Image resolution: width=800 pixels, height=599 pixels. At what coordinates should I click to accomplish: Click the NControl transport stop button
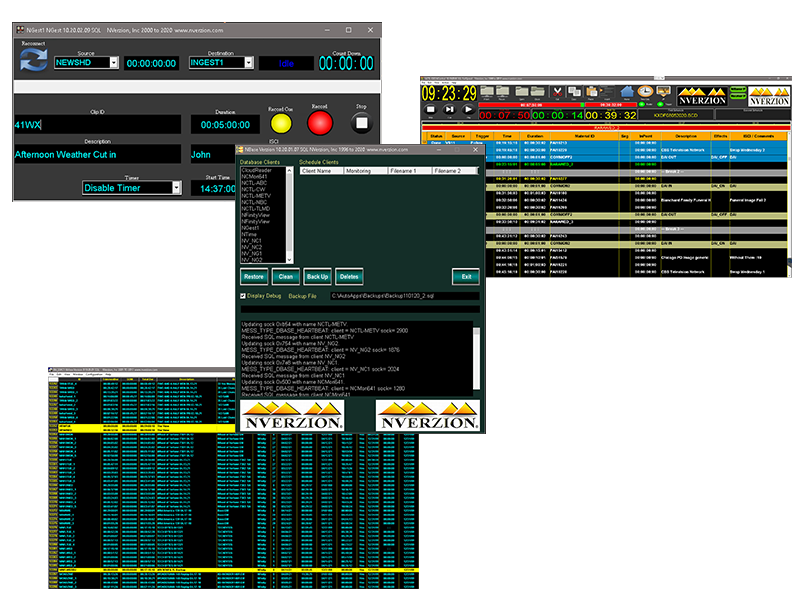coord(430,109)
